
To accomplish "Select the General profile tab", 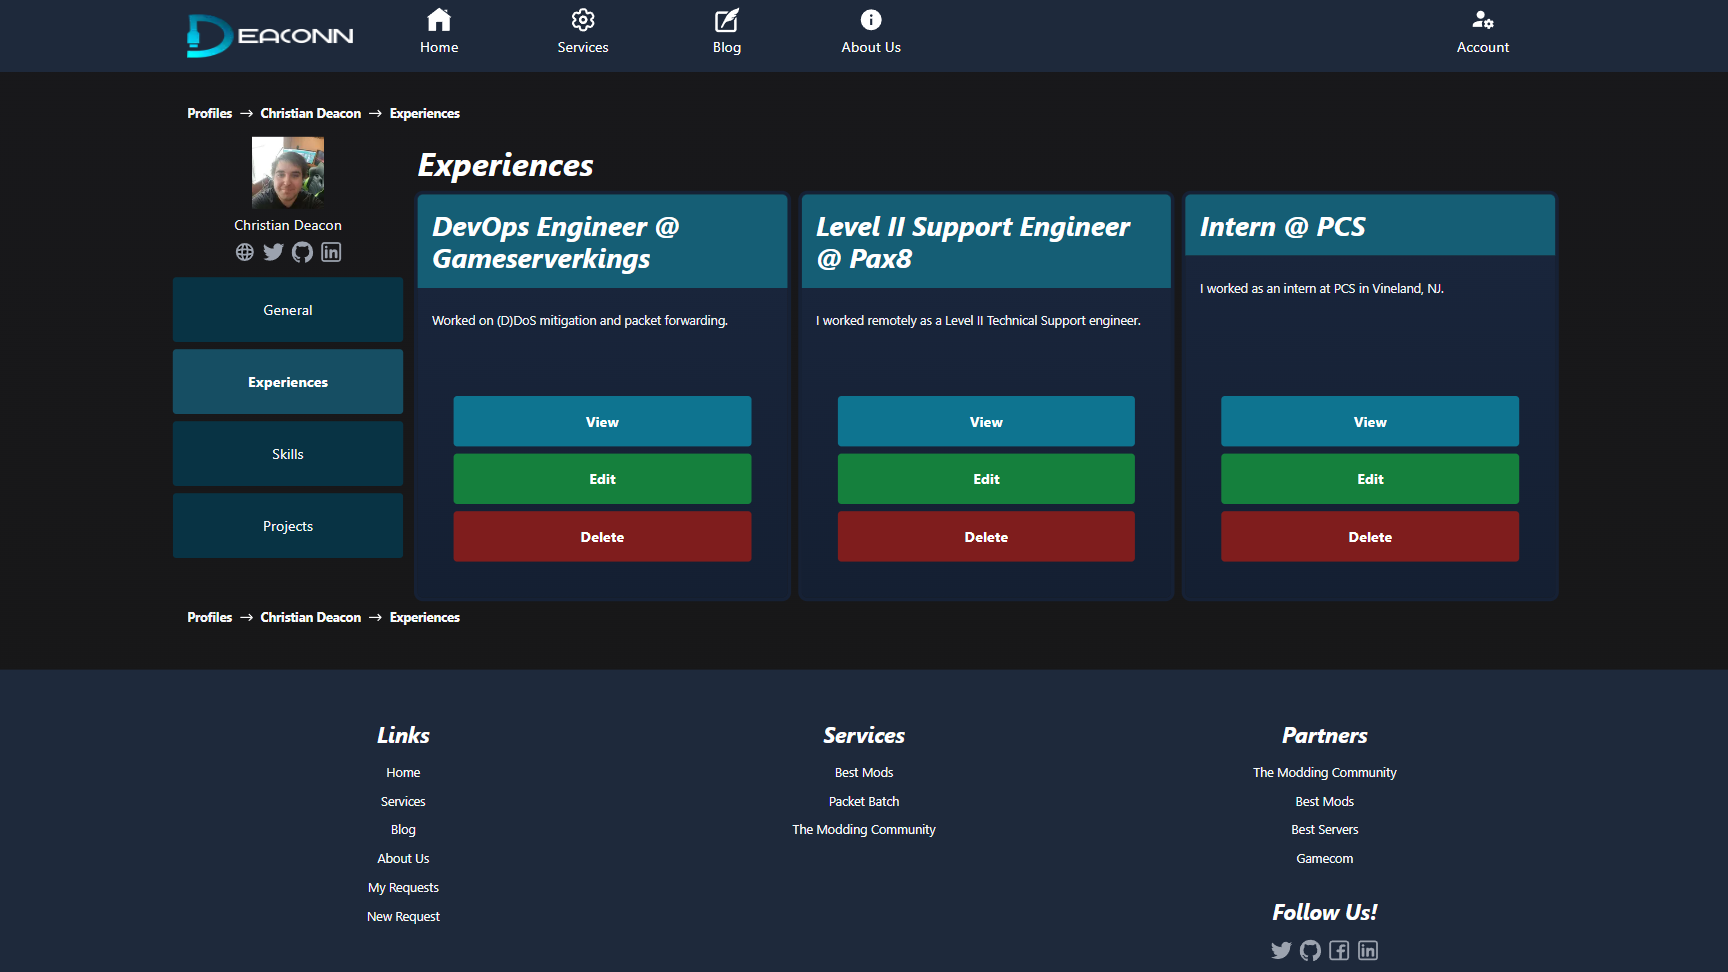I will click(288, 310).
